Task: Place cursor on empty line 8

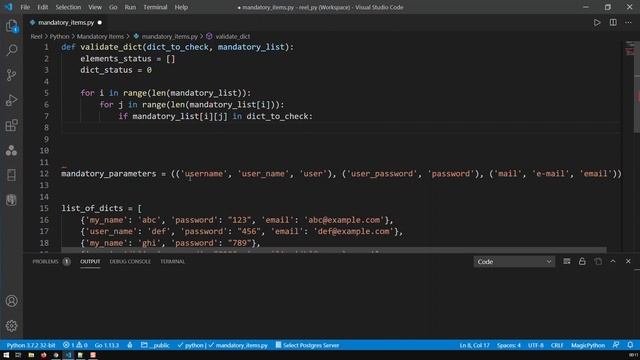Action: pyautogui.click(x=341, y=127)
